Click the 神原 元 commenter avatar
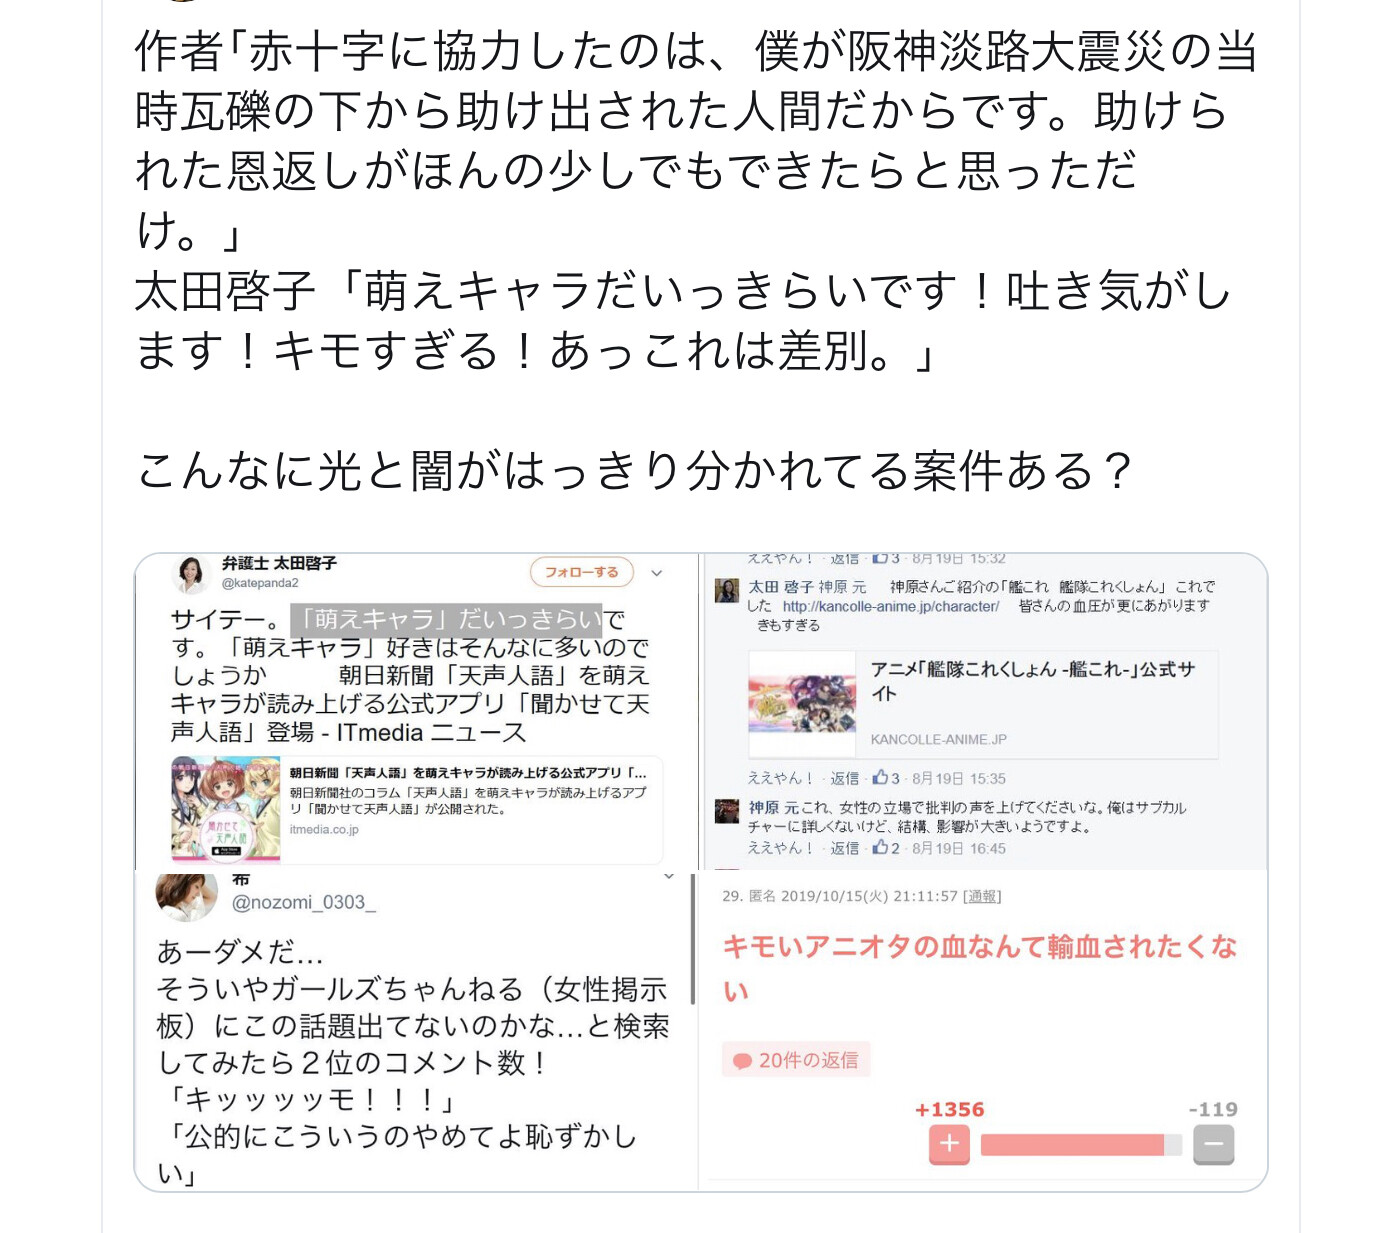 click(x=727, y=810)
